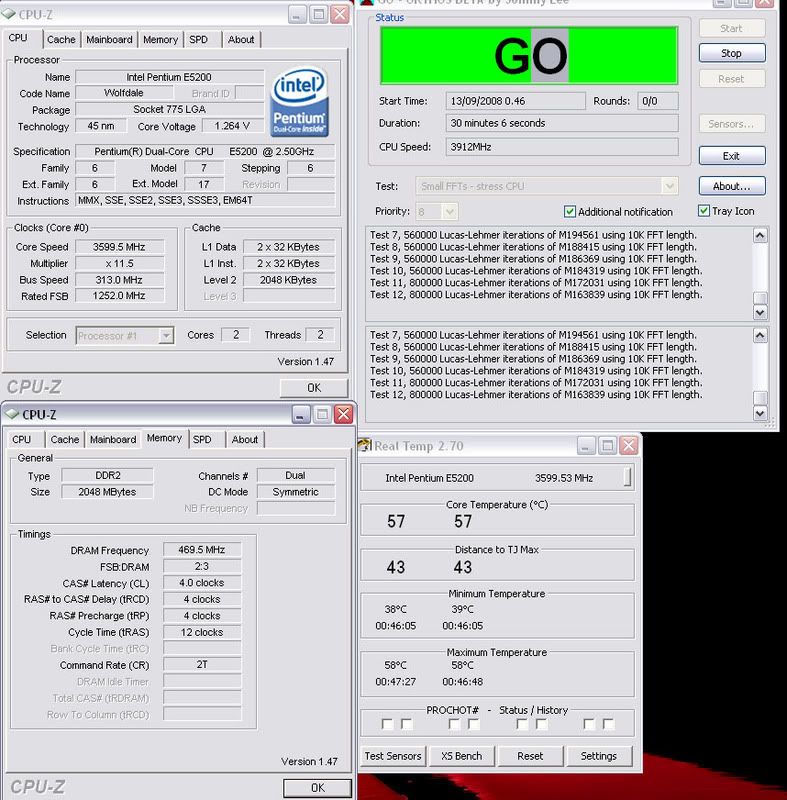This screenshot has width=787, height=800.
Task: Click the XS Bench button
Action: pyautogui.click(x=462, y=756)
